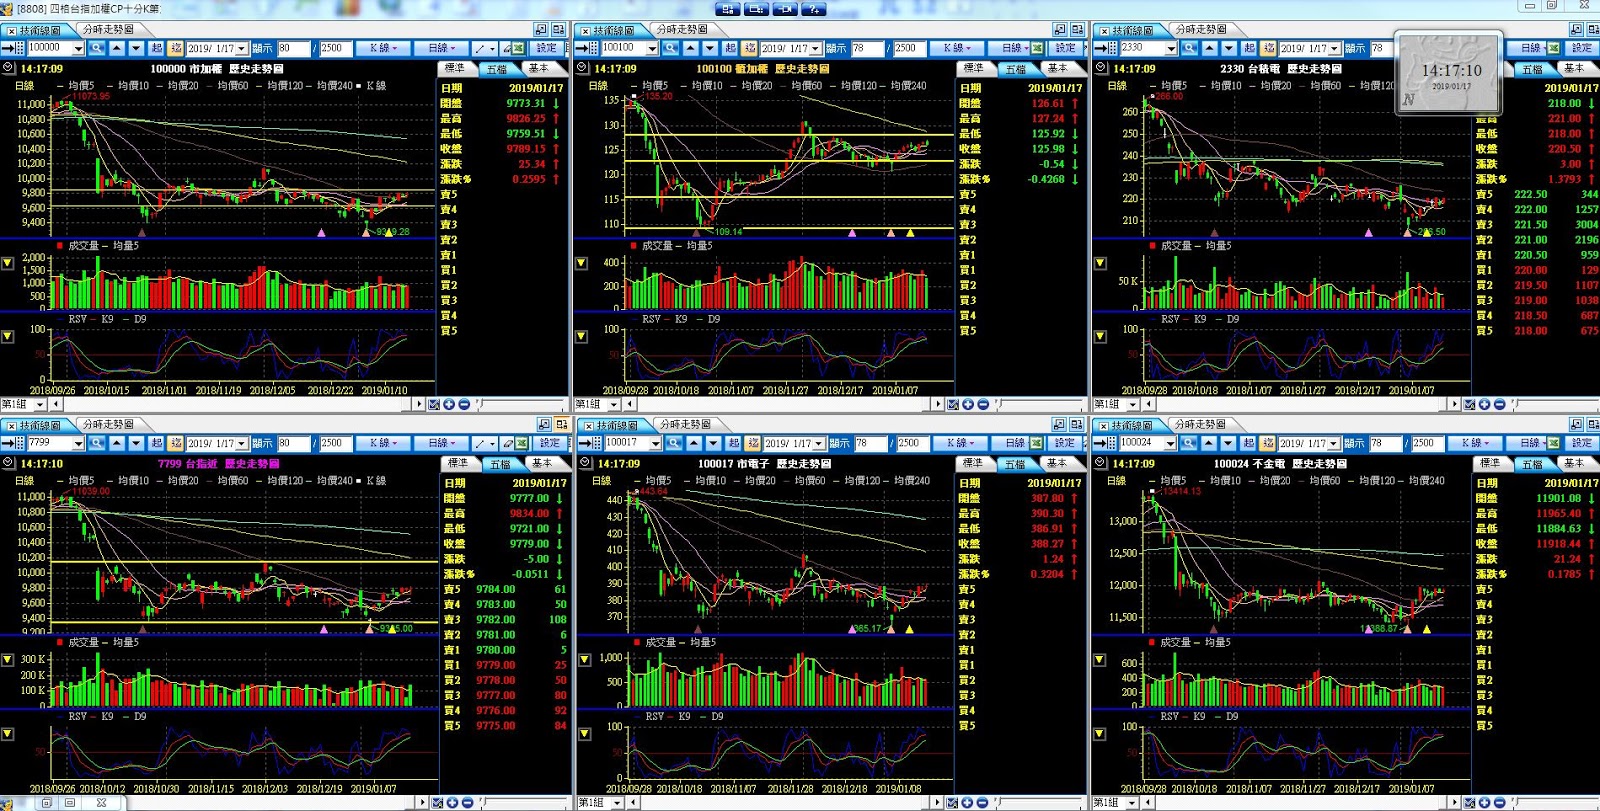Toggle the RSV KD pane arrow in 7799 chart
This screenshot has width=1600, height=811.
click(7, 734)
